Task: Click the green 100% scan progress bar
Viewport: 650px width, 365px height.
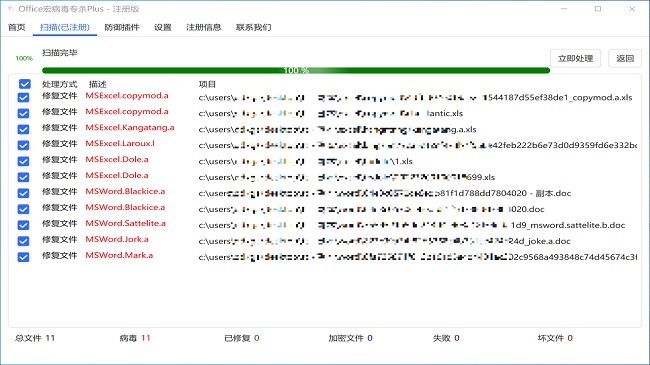Action: [x=296, y=71]
